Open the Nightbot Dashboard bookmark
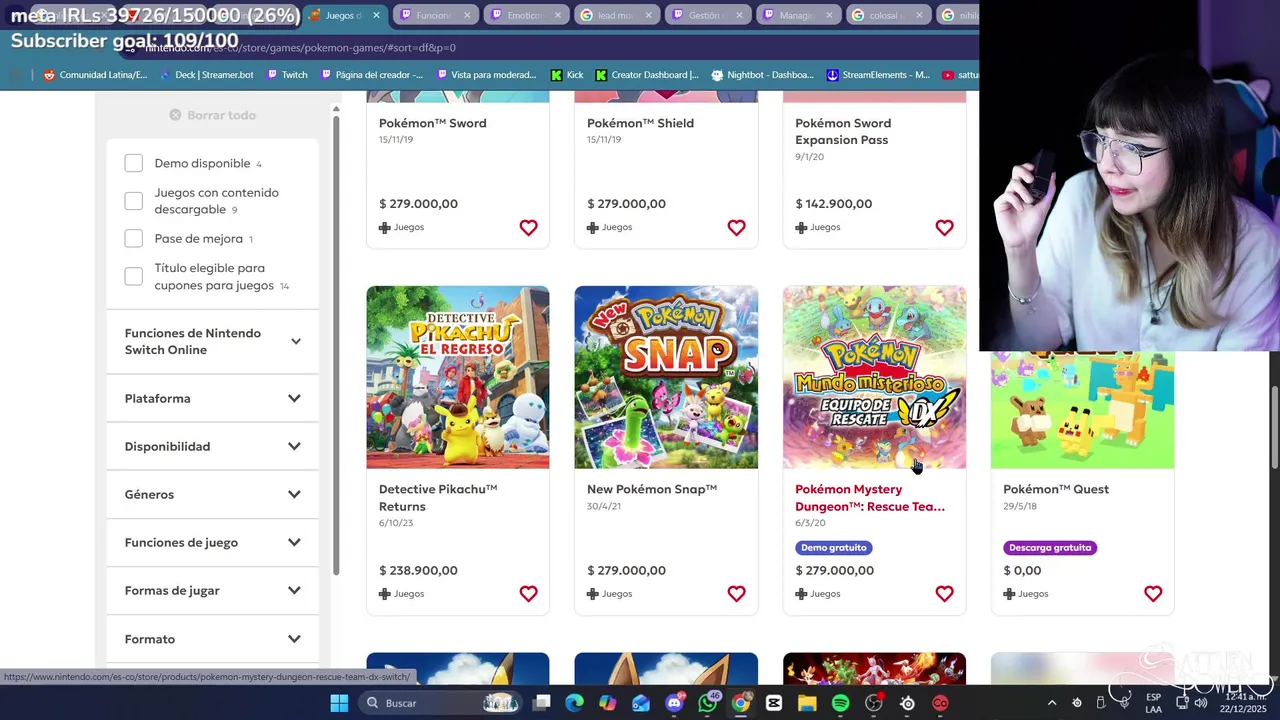The height and width of the screenshot is (720, 1280). click(762, 75)
